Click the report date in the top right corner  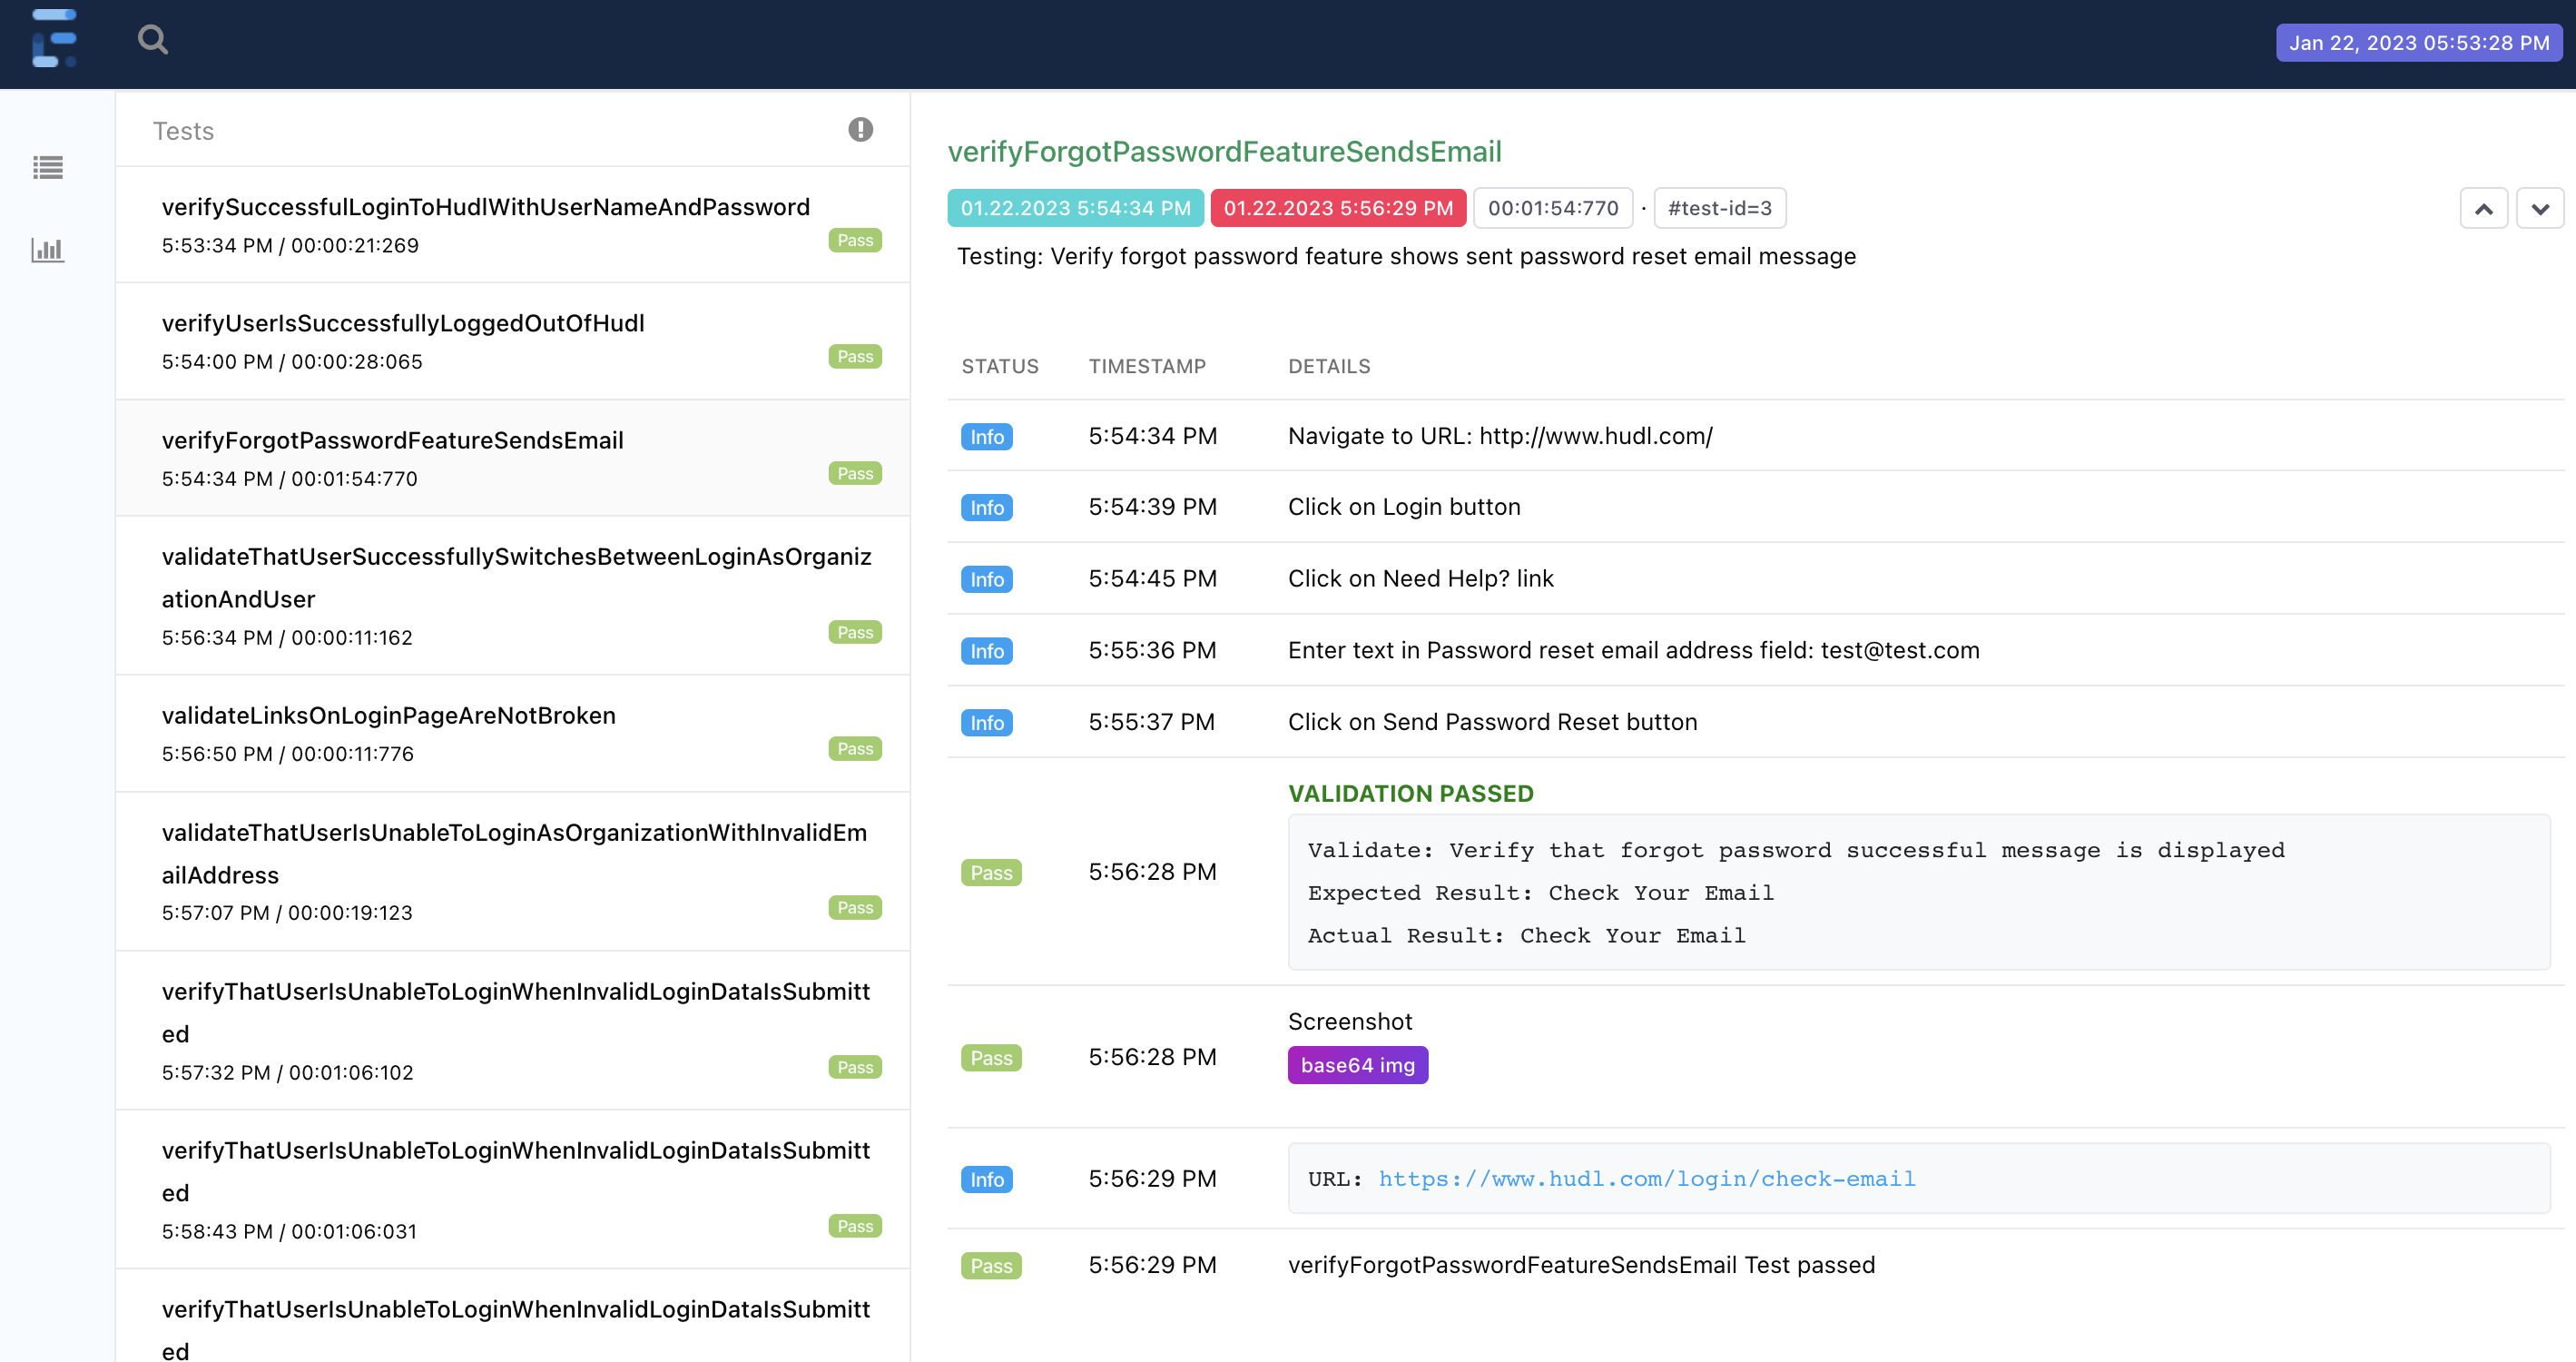(x=2419, y=42)
